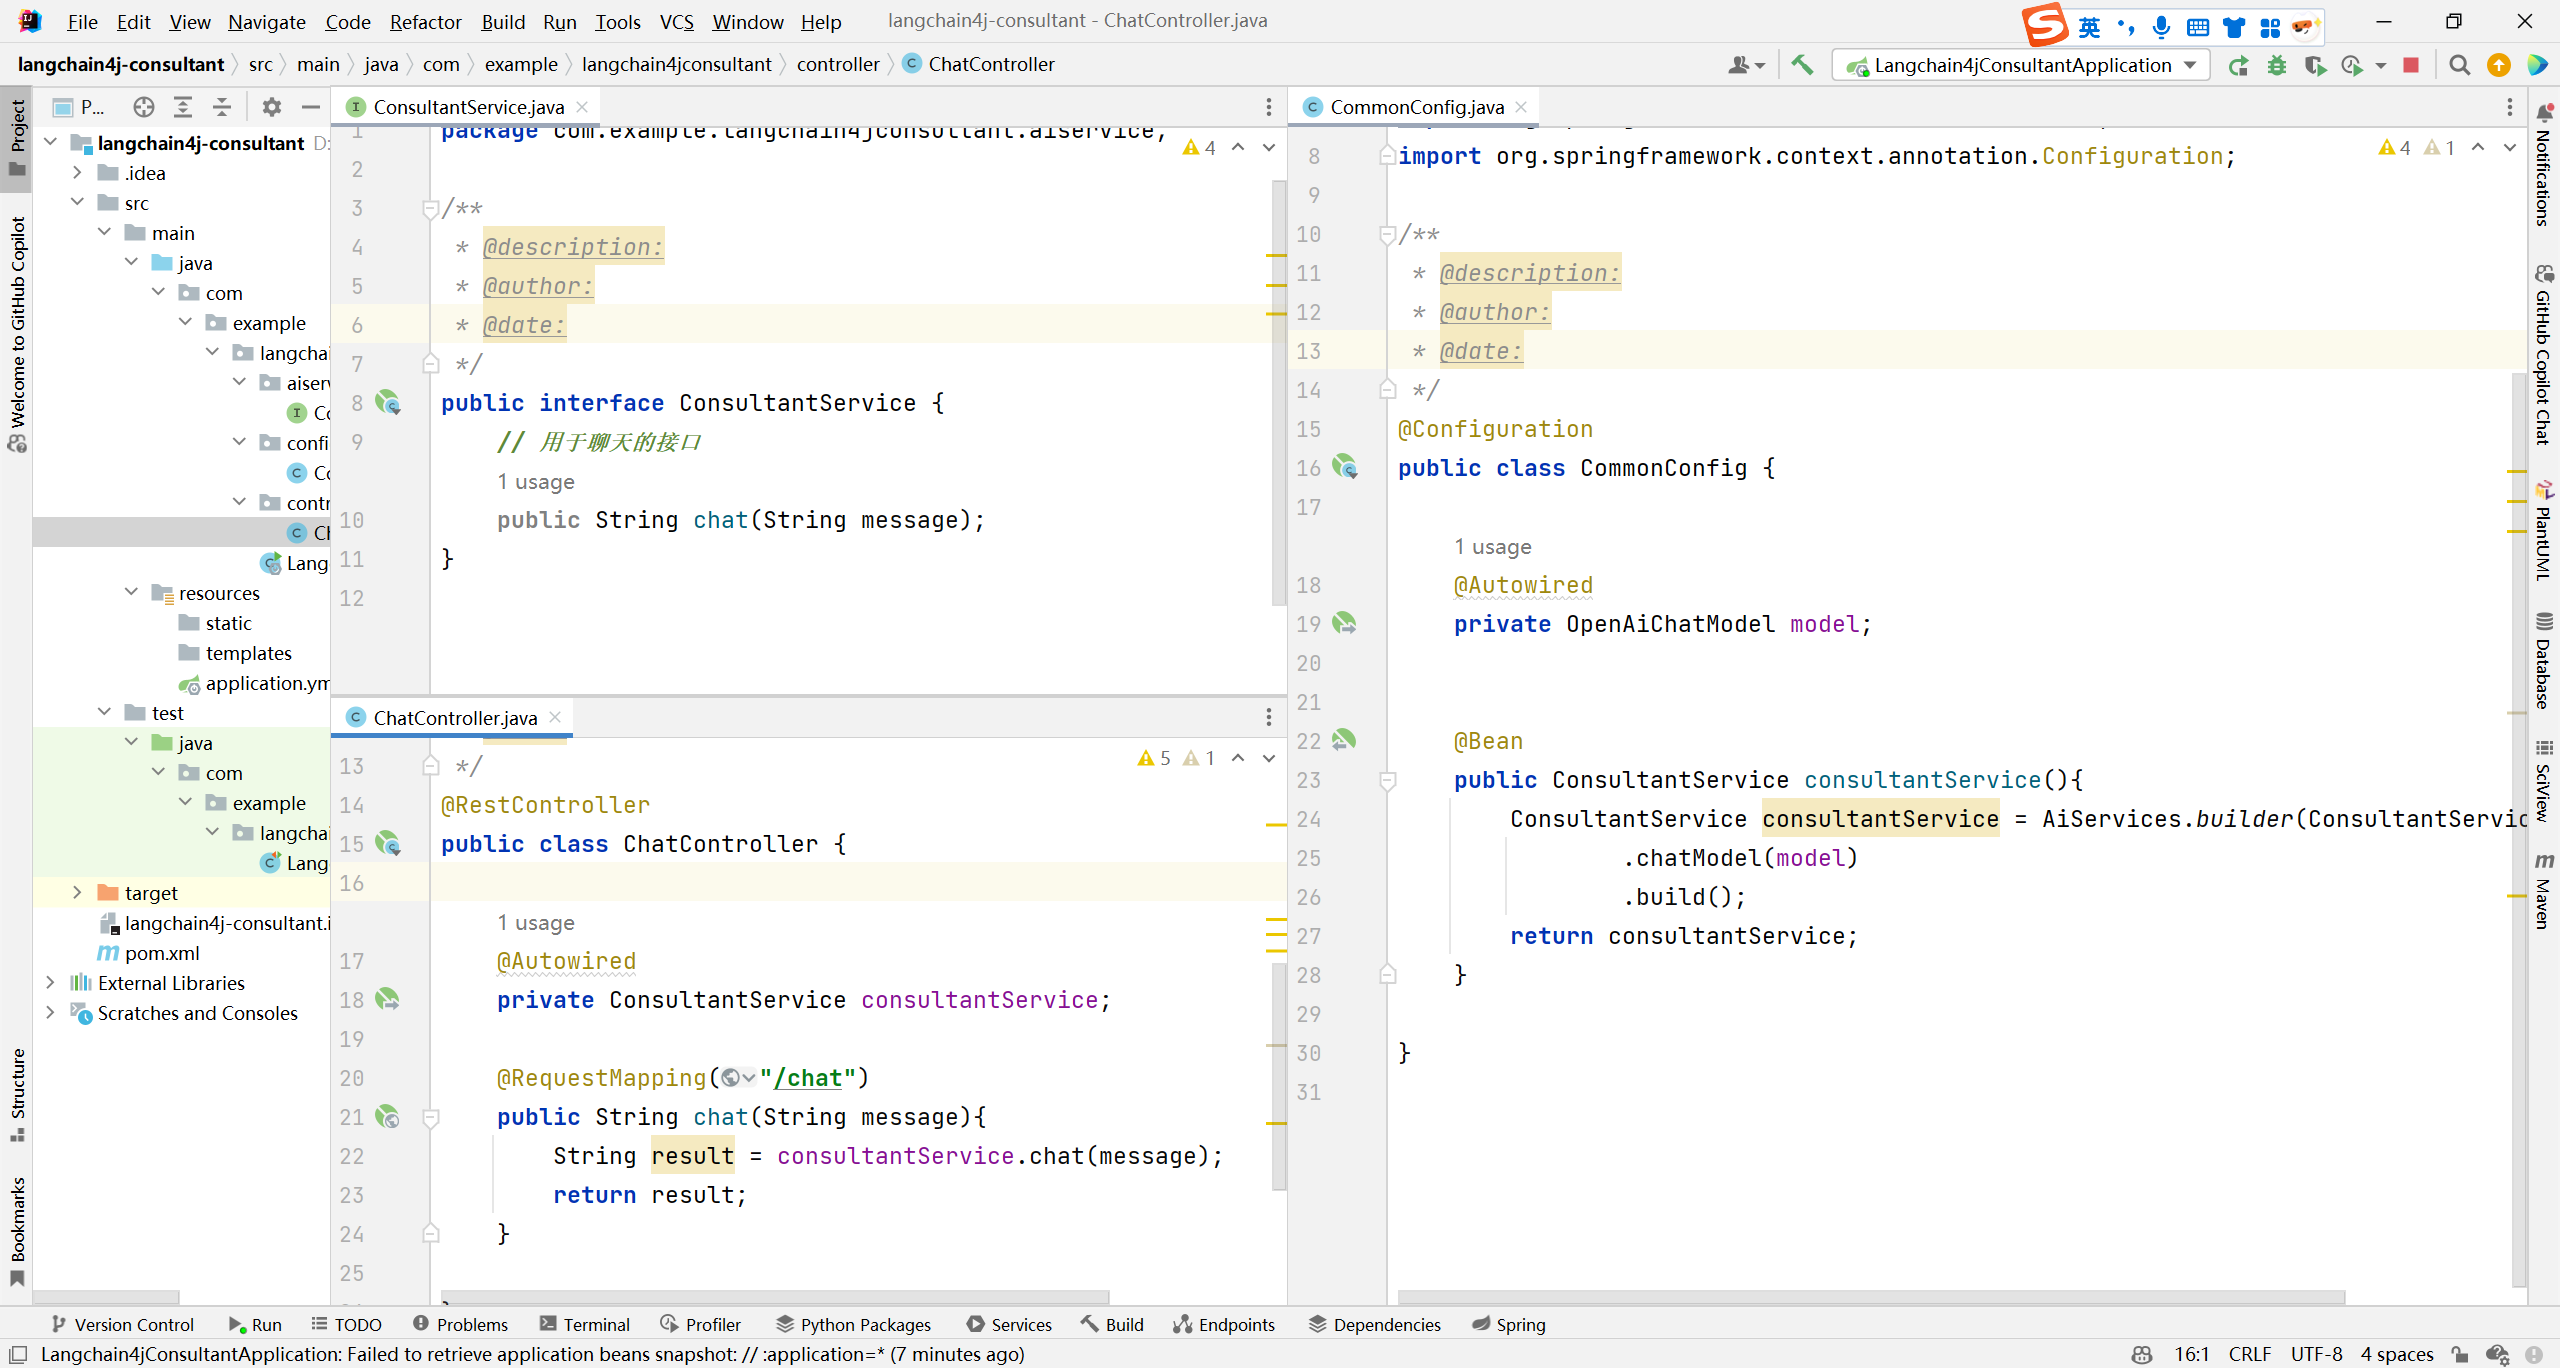Click the Select Opened File target icon
Viewport: 2560px width, 1368px height.
[x=144, y=107]
